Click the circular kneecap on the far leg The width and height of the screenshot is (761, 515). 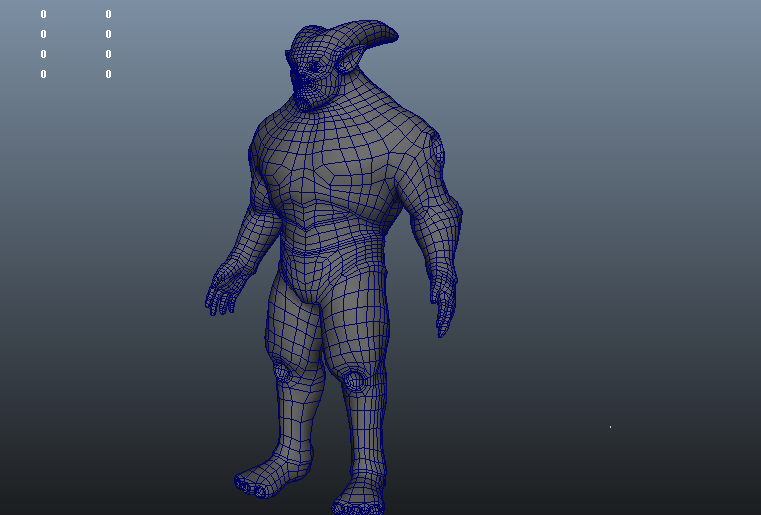(282, 373)
